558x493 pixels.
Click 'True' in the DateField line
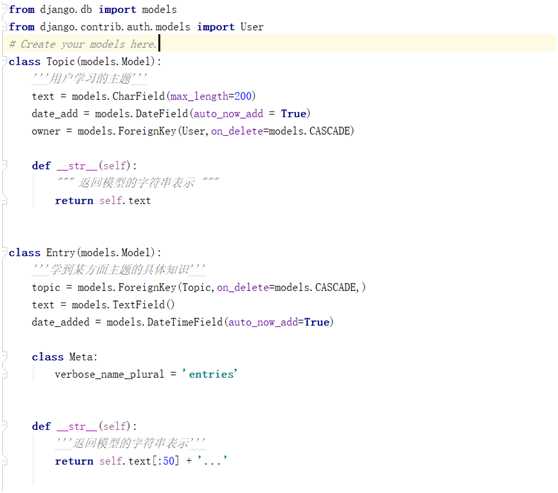click(x=293, y=114)
